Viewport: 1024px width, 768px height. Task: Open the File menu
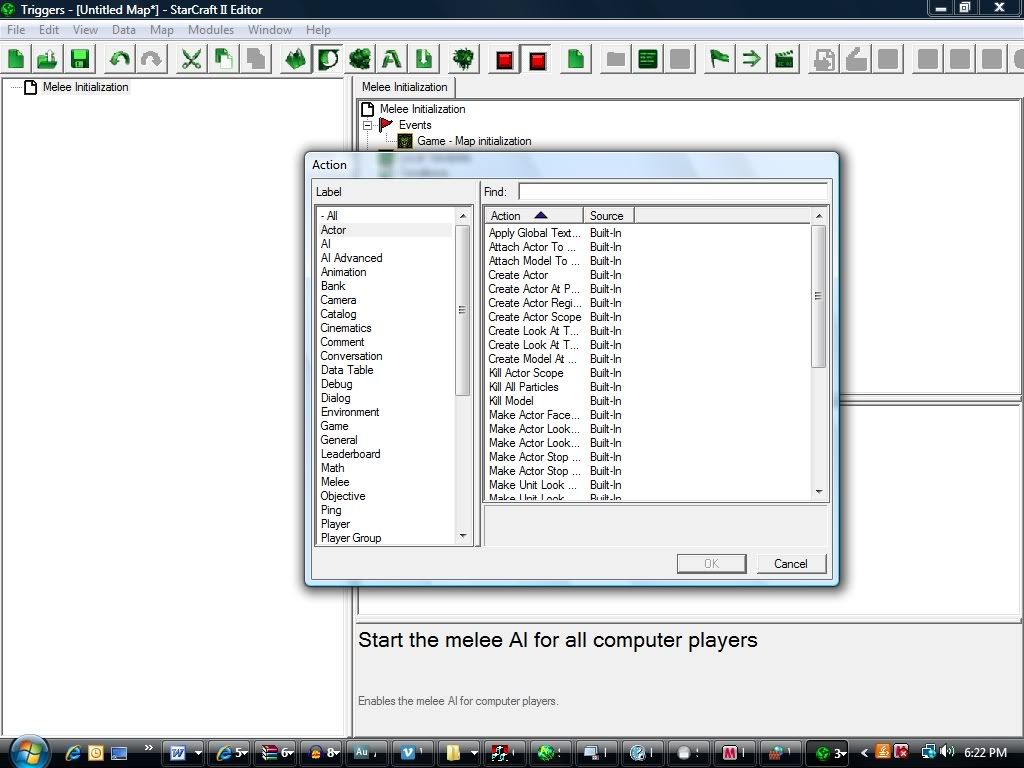pos(16,30)
